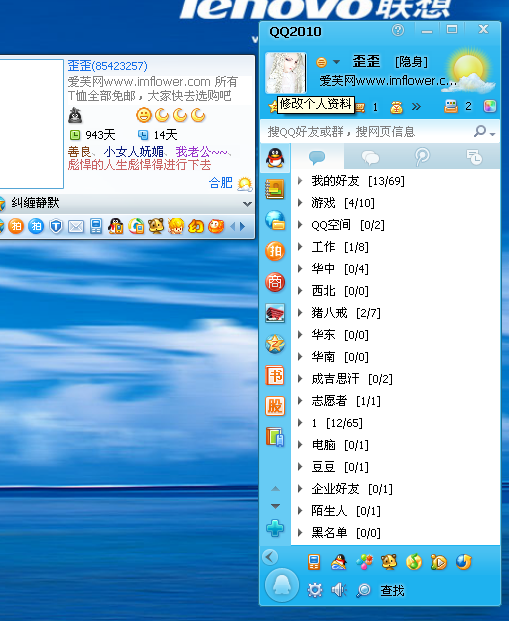Click the blue 拍 icon in contact card
Viewport: 509px width, 621px height.
coord(36,226)
